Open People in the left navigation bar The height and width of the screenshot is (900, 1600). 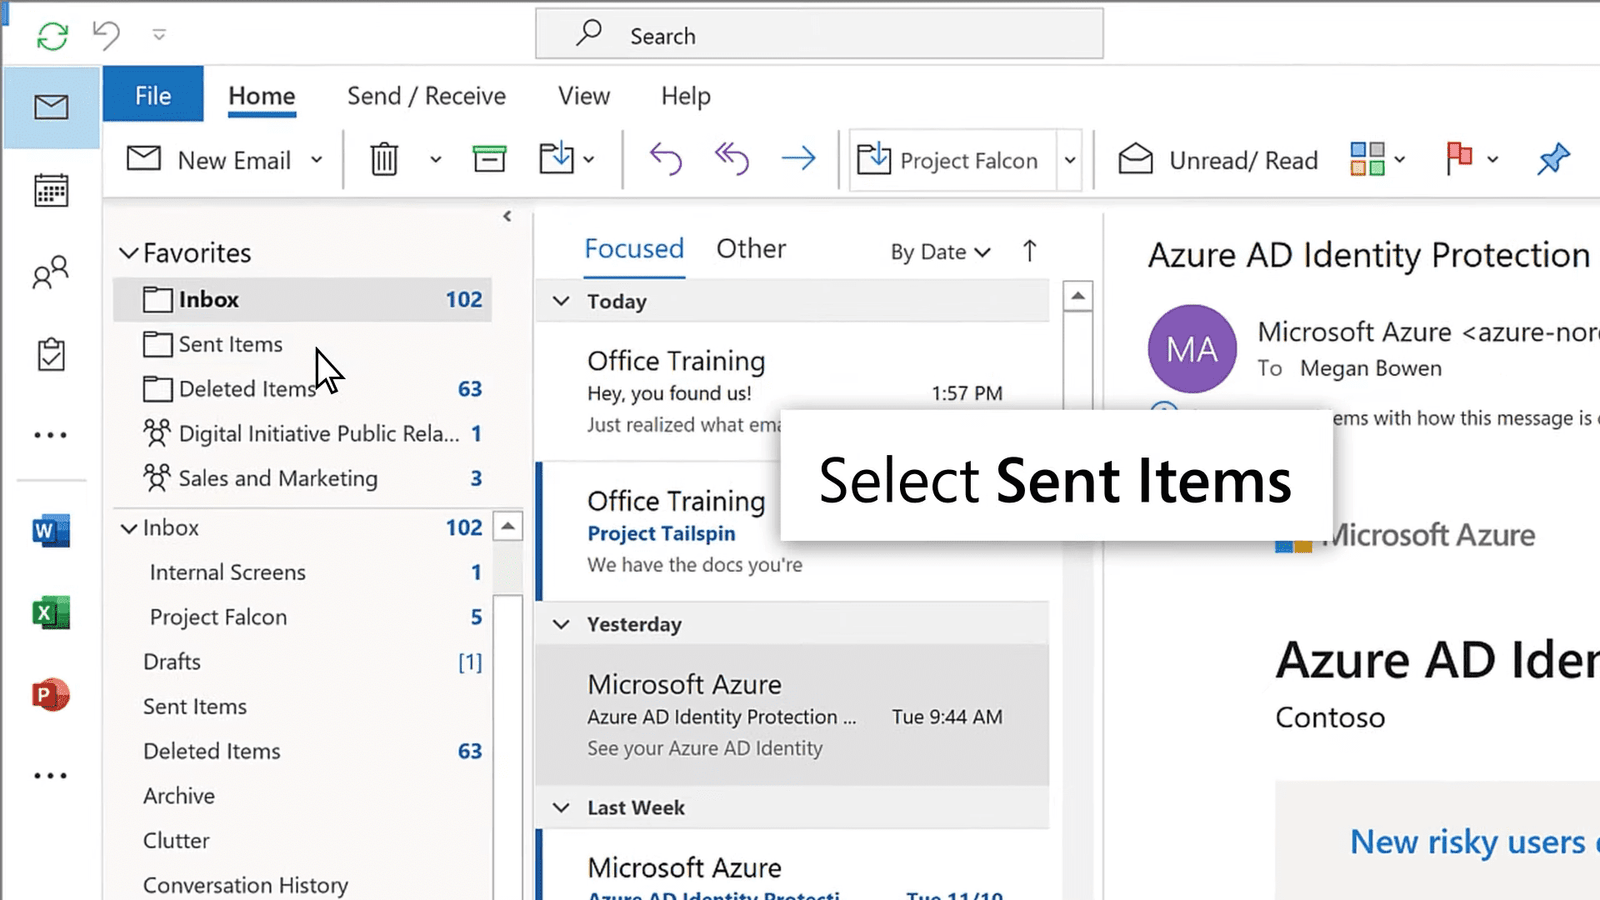[51, 272]
